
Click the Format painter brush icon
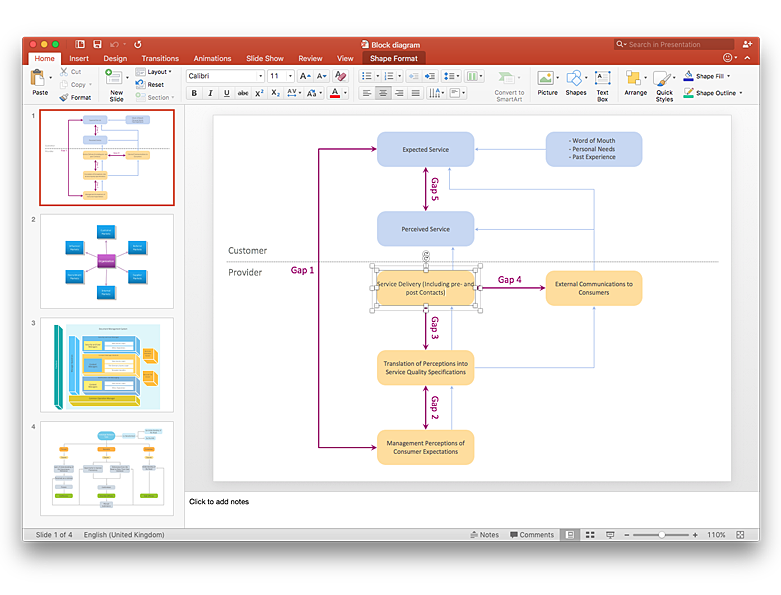[x=65, y=97]
